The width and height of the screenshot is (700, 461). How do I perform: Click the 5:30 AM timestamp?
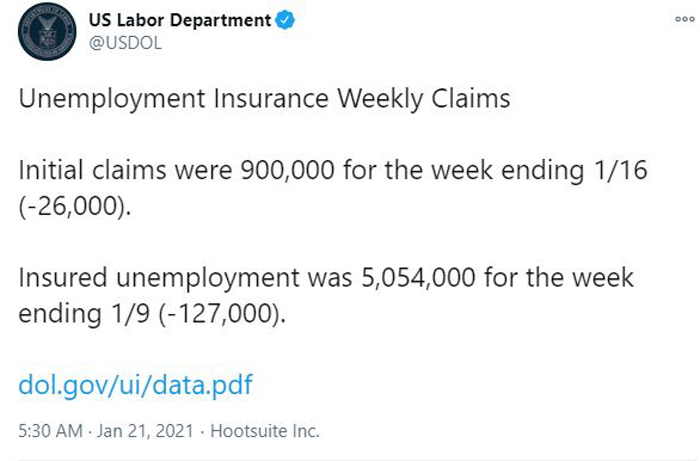point(50,431)
